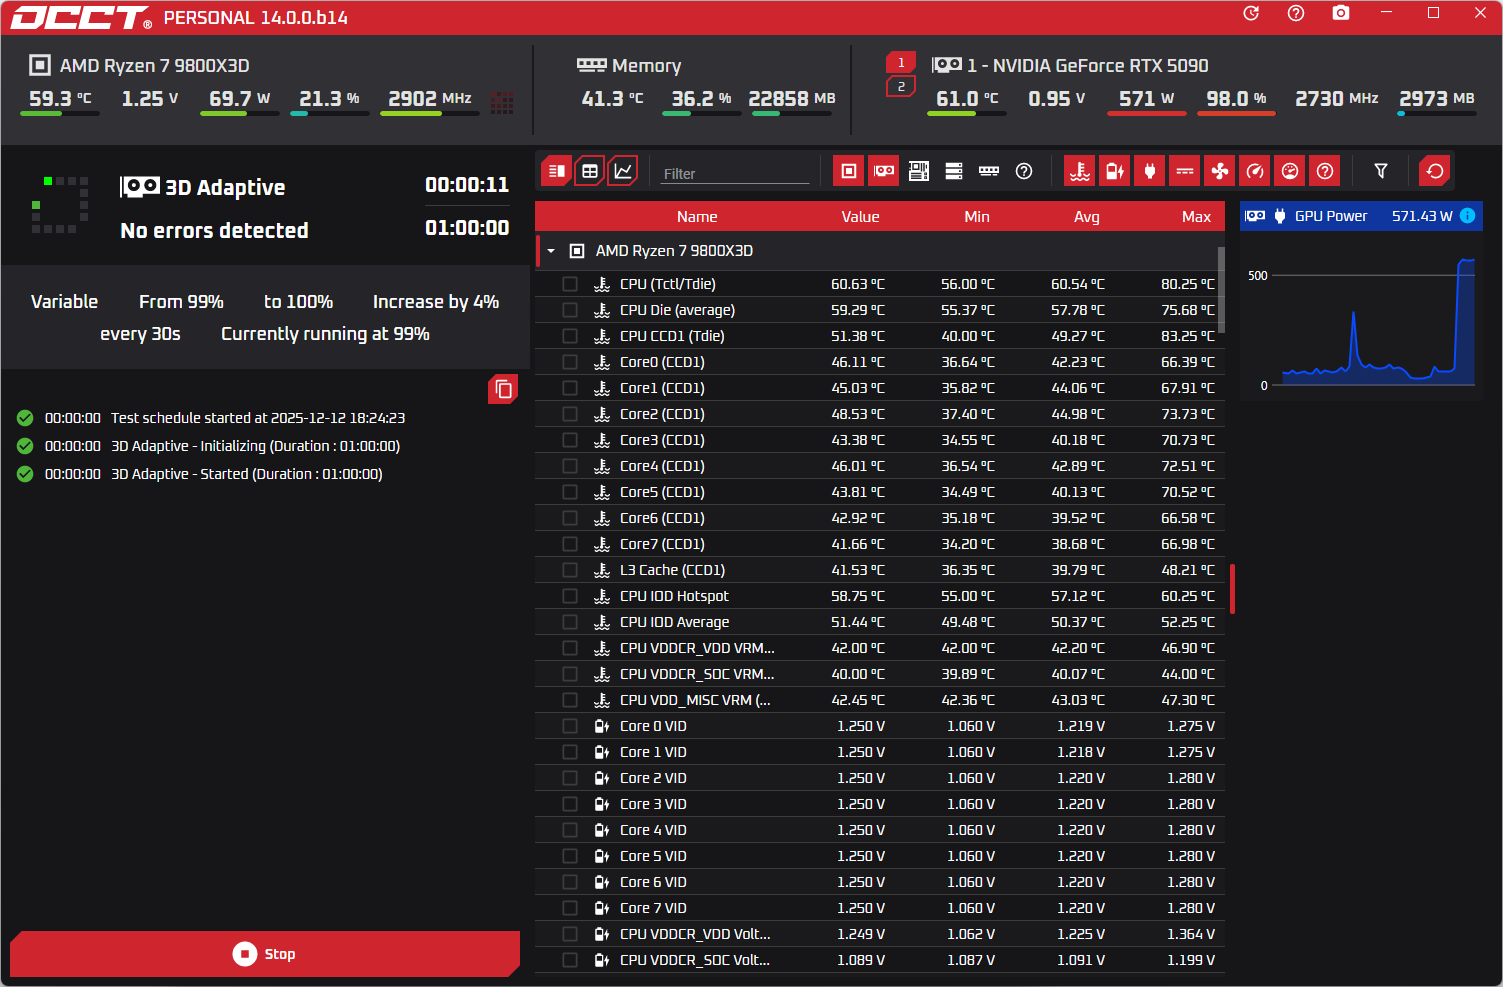Sort the table by Avg column
This screenshot has height=987, width=1503.
tap(1087, 217)
